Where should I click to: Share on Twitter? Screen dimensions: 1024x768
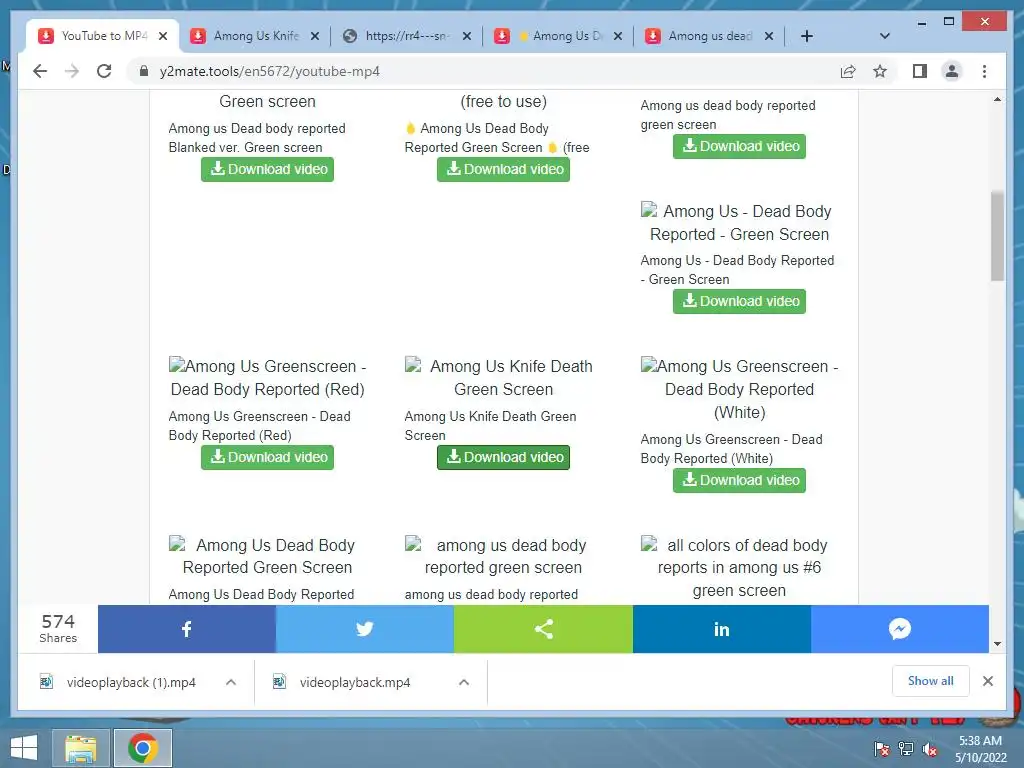coord(364,629)
